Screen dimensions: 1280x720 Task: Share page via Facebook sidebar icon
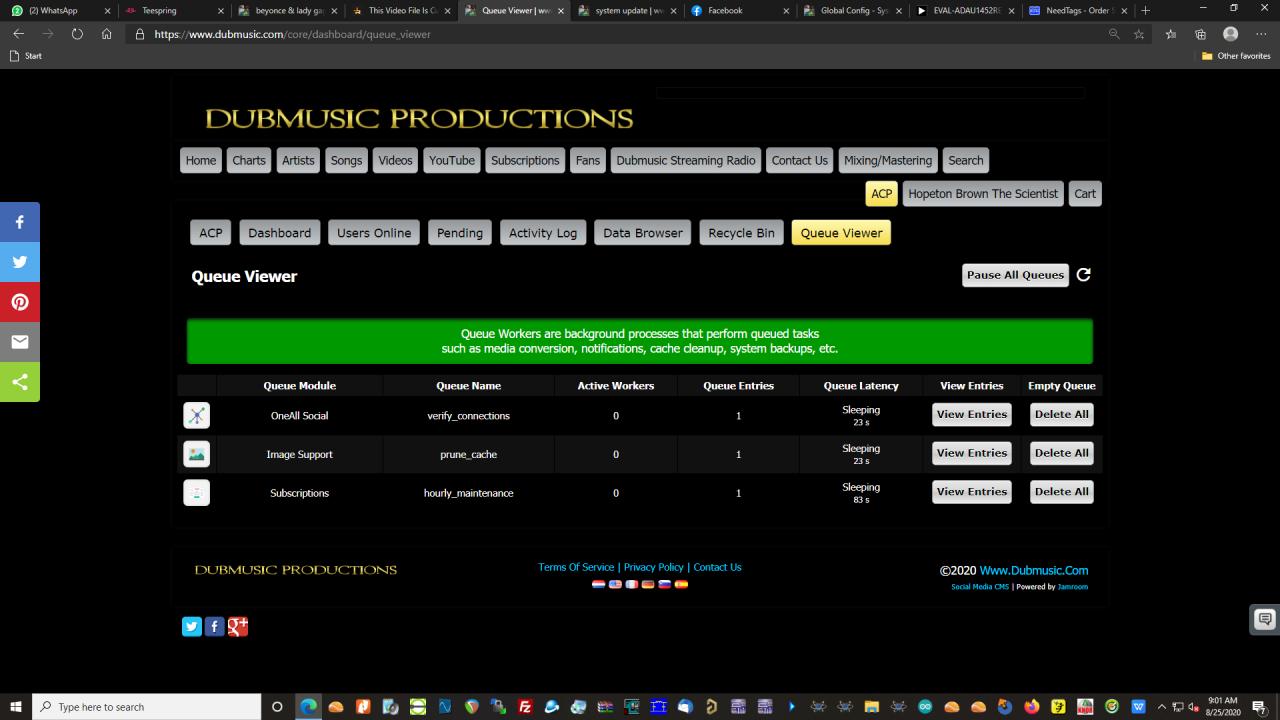(20, 222)
